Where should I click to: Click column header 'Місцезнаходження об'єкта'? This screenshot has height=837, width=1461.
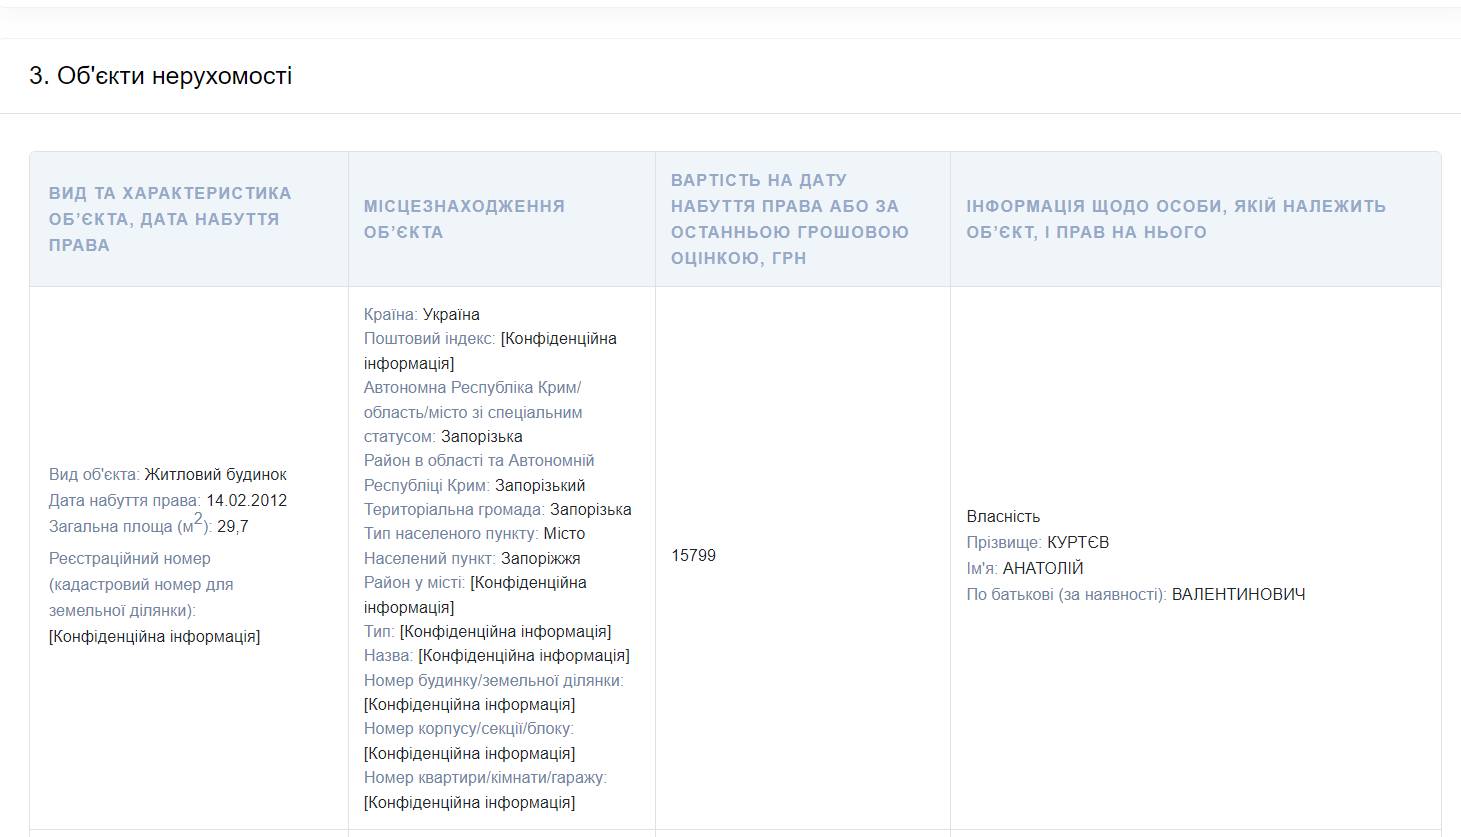[x=464, y=219]
